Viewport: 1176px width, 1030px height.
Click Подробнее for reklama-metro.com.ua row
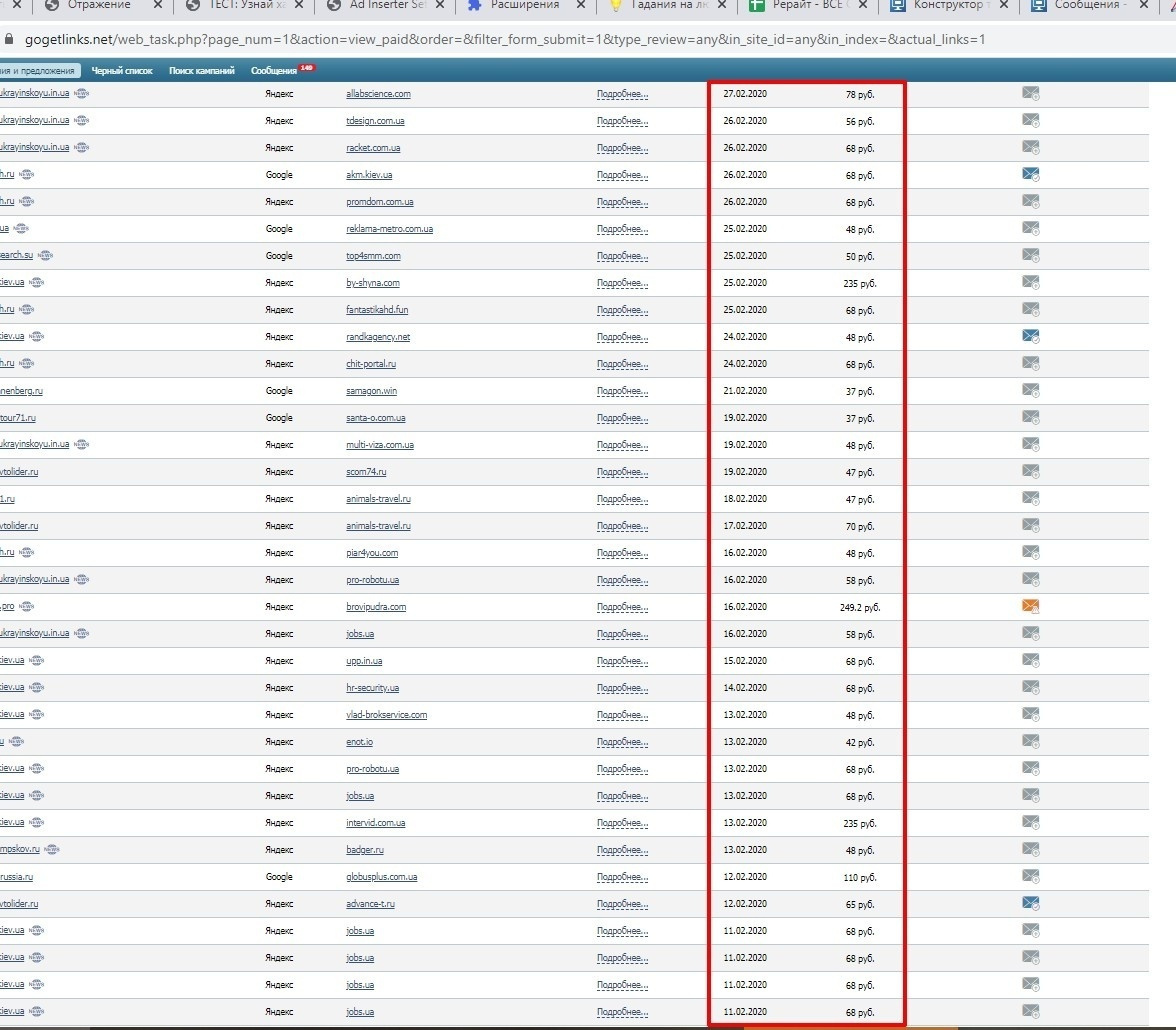[x=622, y=229]
